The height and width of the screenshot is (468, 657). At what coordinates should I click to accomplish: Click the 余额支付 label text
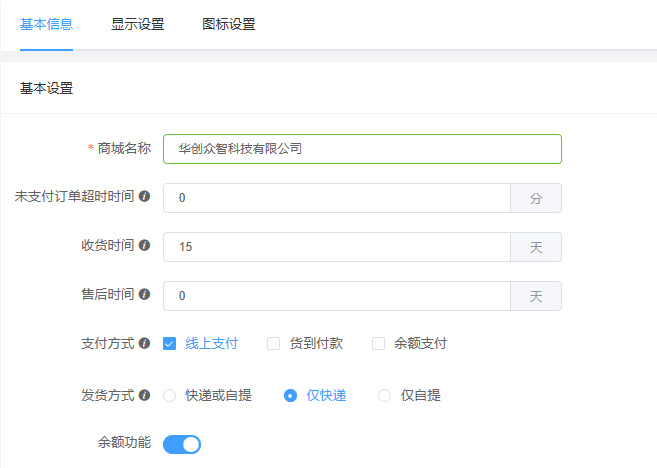pyautogui.click(x=420, y=344)
